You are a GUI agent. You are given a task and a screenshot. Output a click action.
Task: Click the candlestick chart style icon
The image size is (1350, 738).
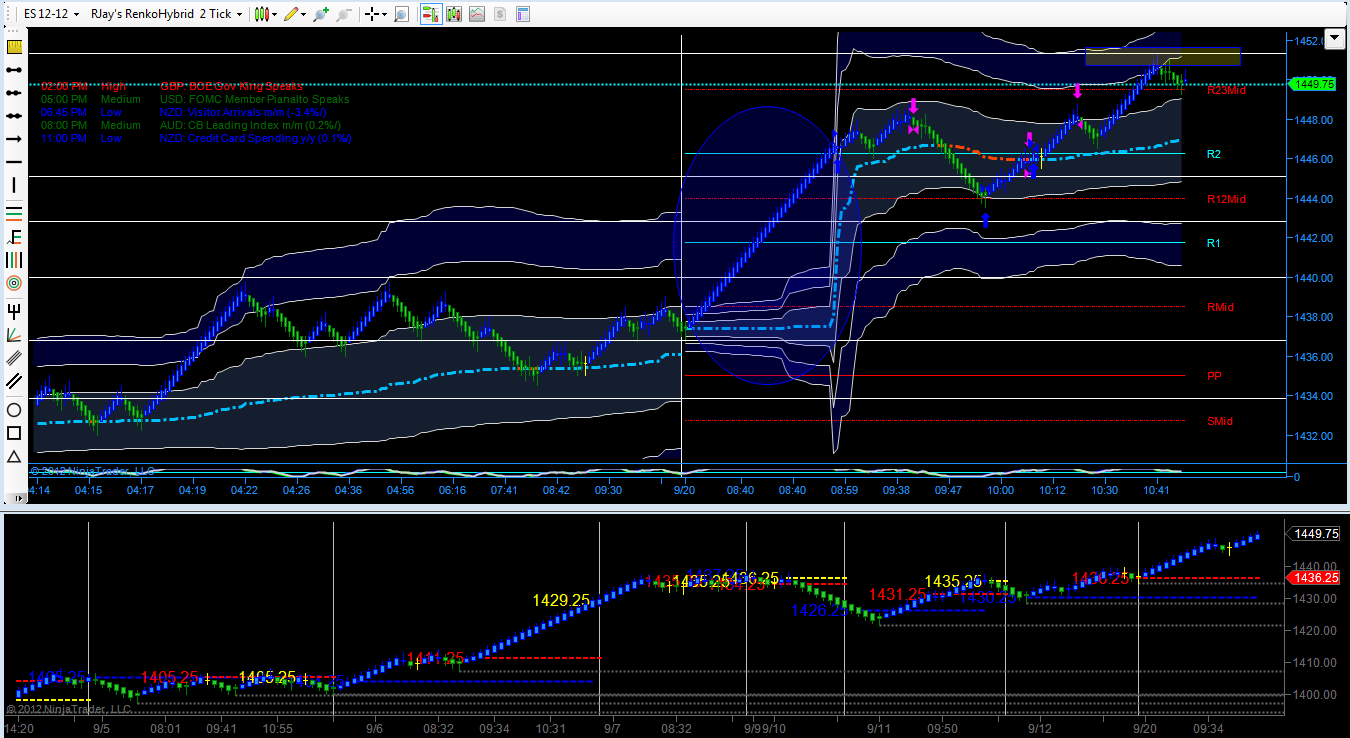point(261,14)
